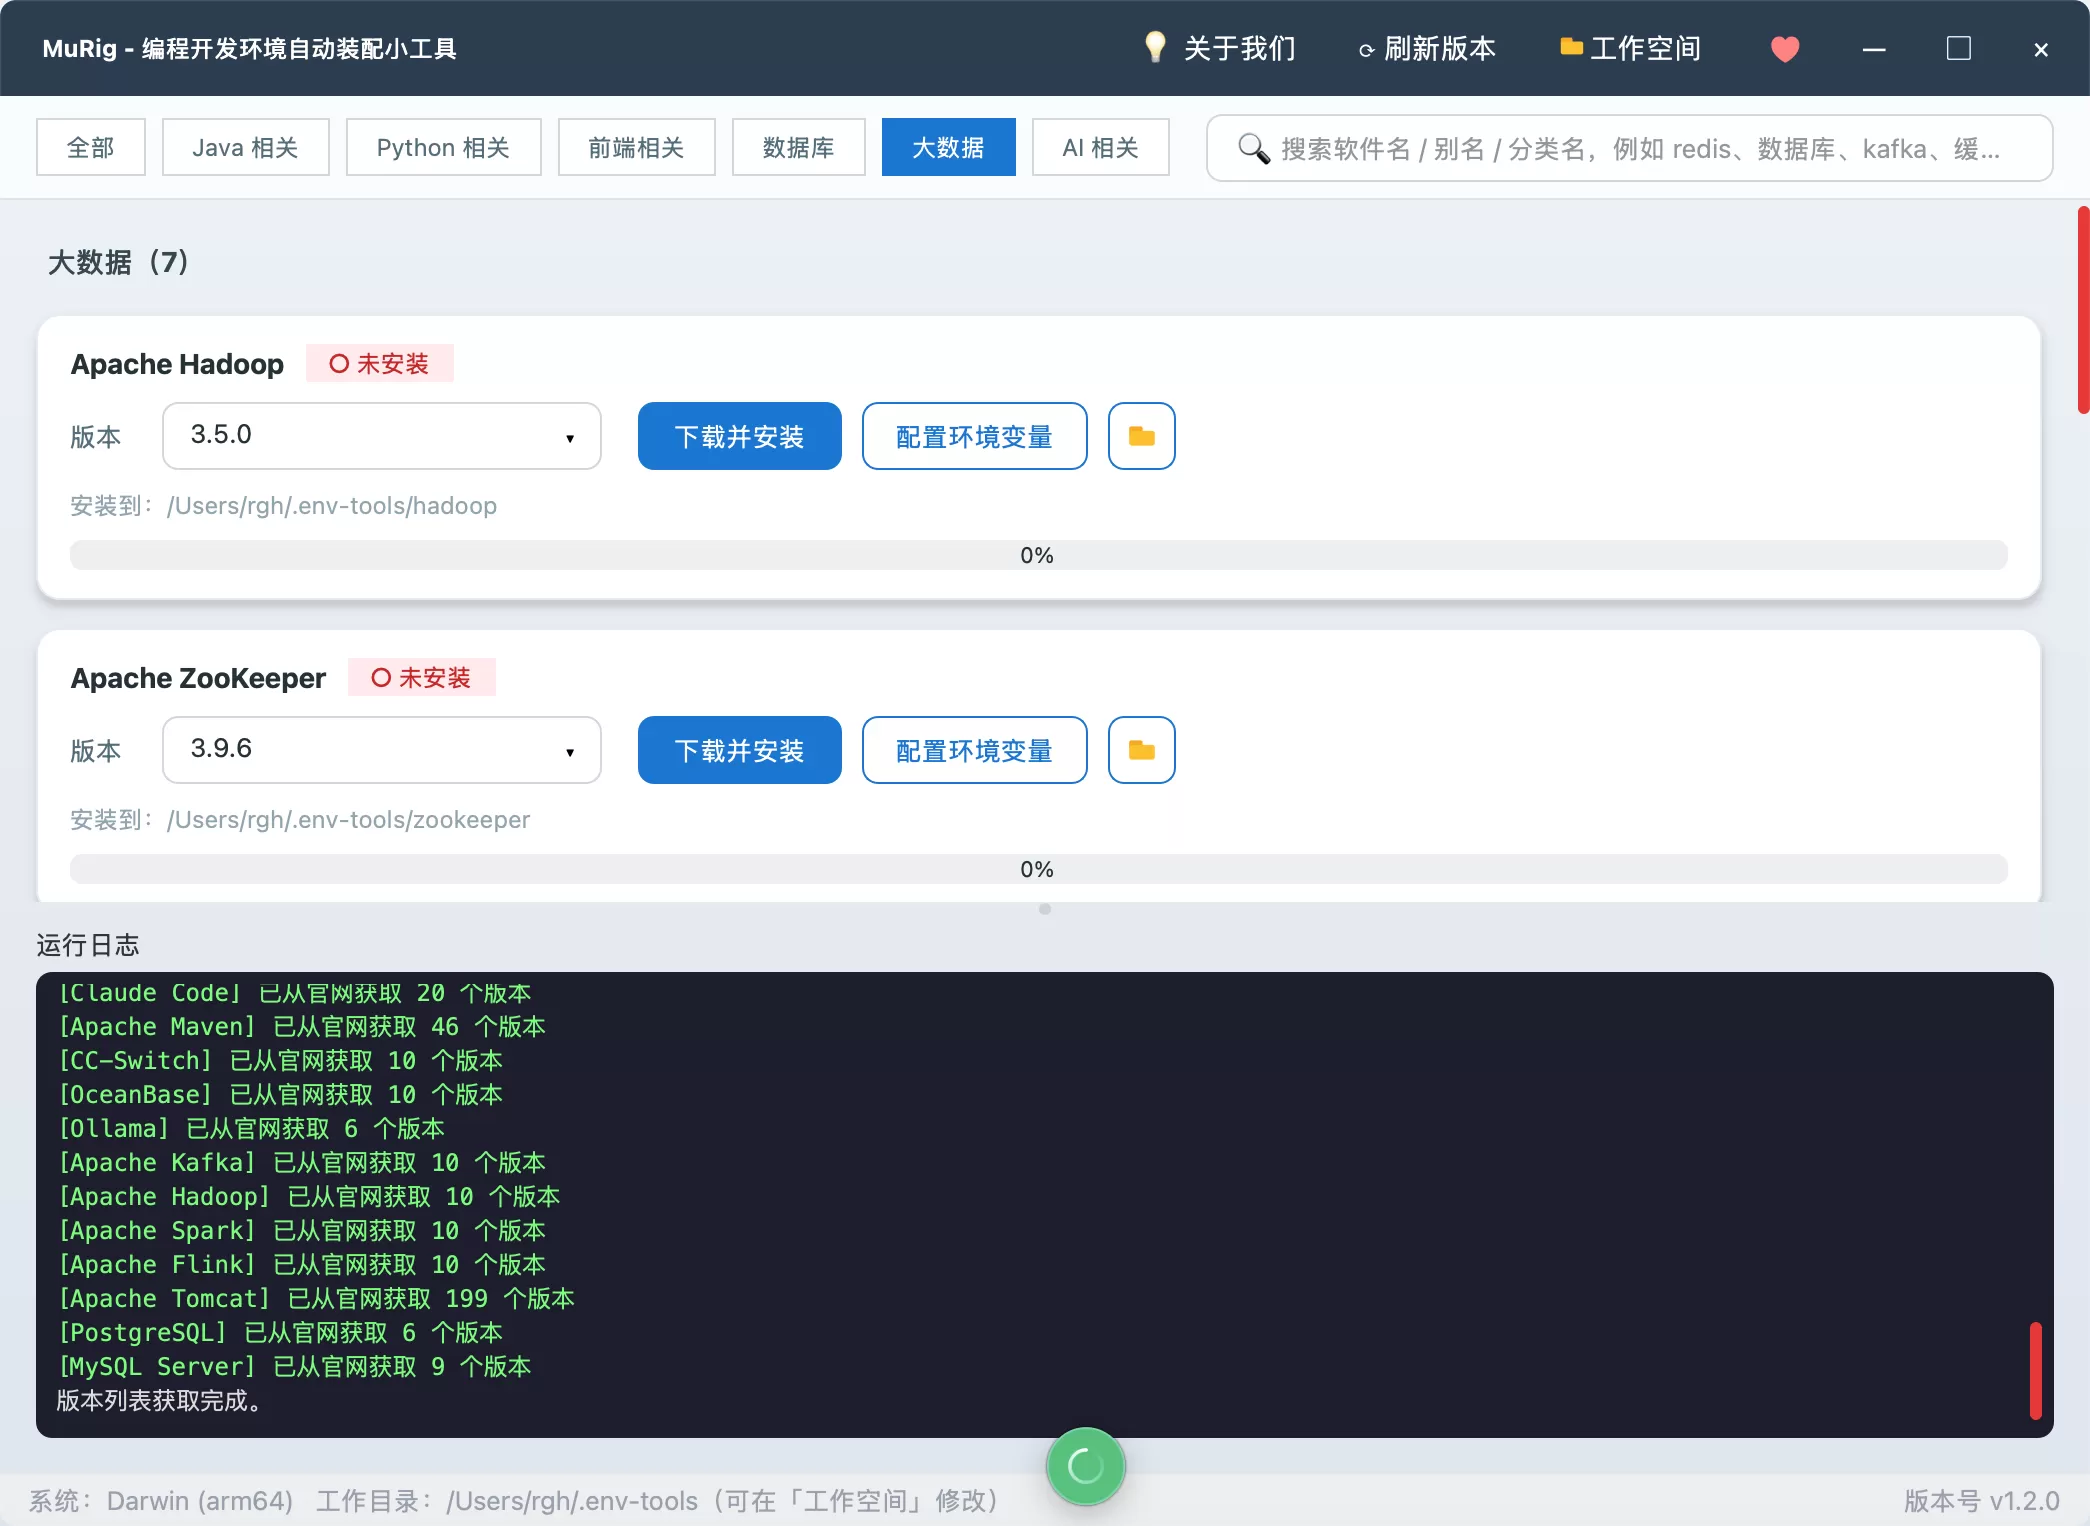The image size is (2090, 1526).
Task: Click ZooKeeper install path text
Action: [300, 820]
